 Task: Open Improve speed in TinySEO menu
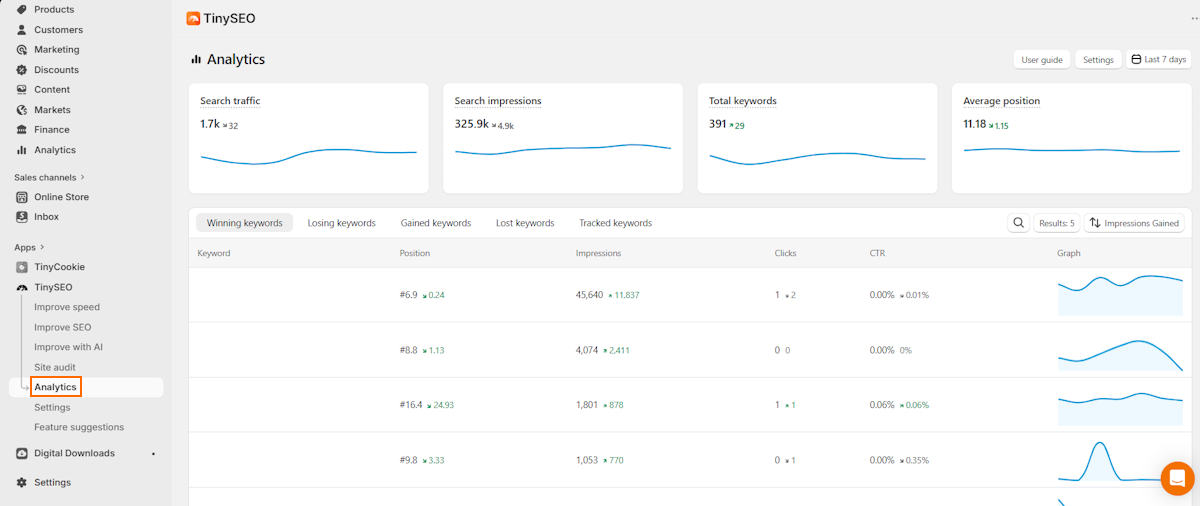67,307
